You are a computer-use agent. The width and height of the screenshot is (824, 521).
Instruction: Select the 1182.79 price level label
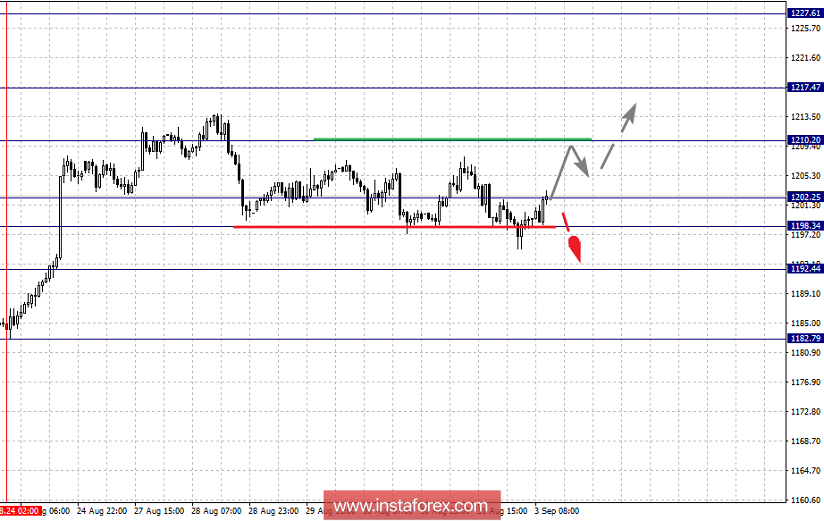tap(805, 338)
